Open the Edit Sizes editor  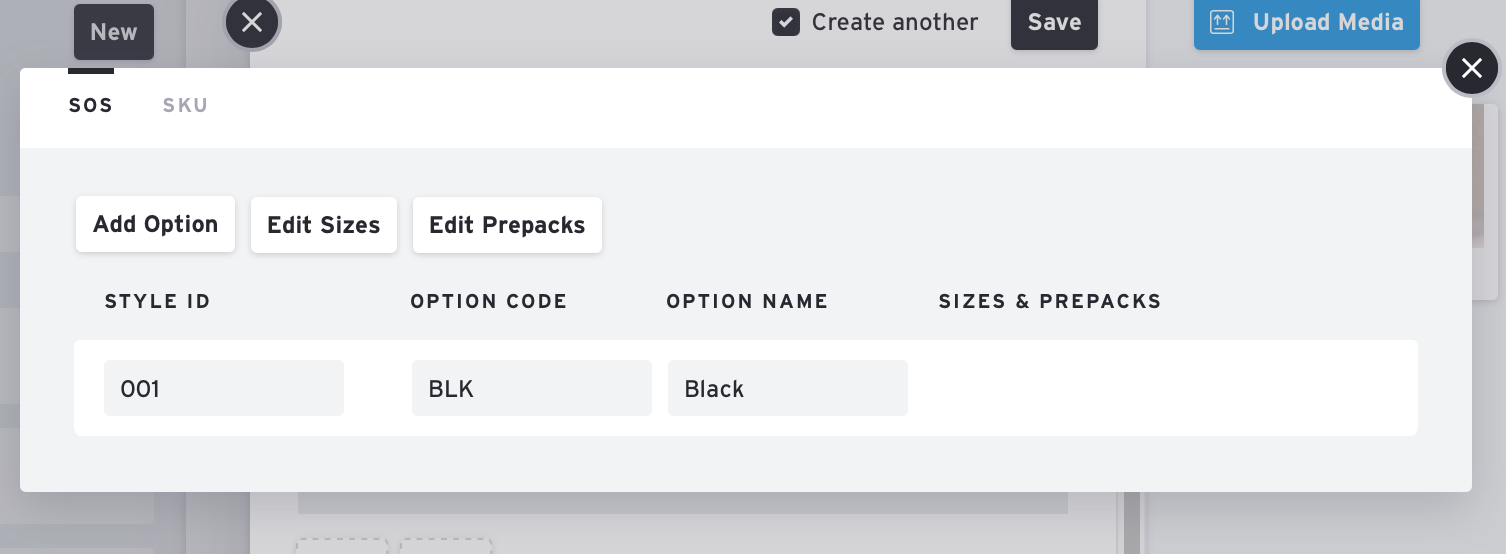coord(323,225)
